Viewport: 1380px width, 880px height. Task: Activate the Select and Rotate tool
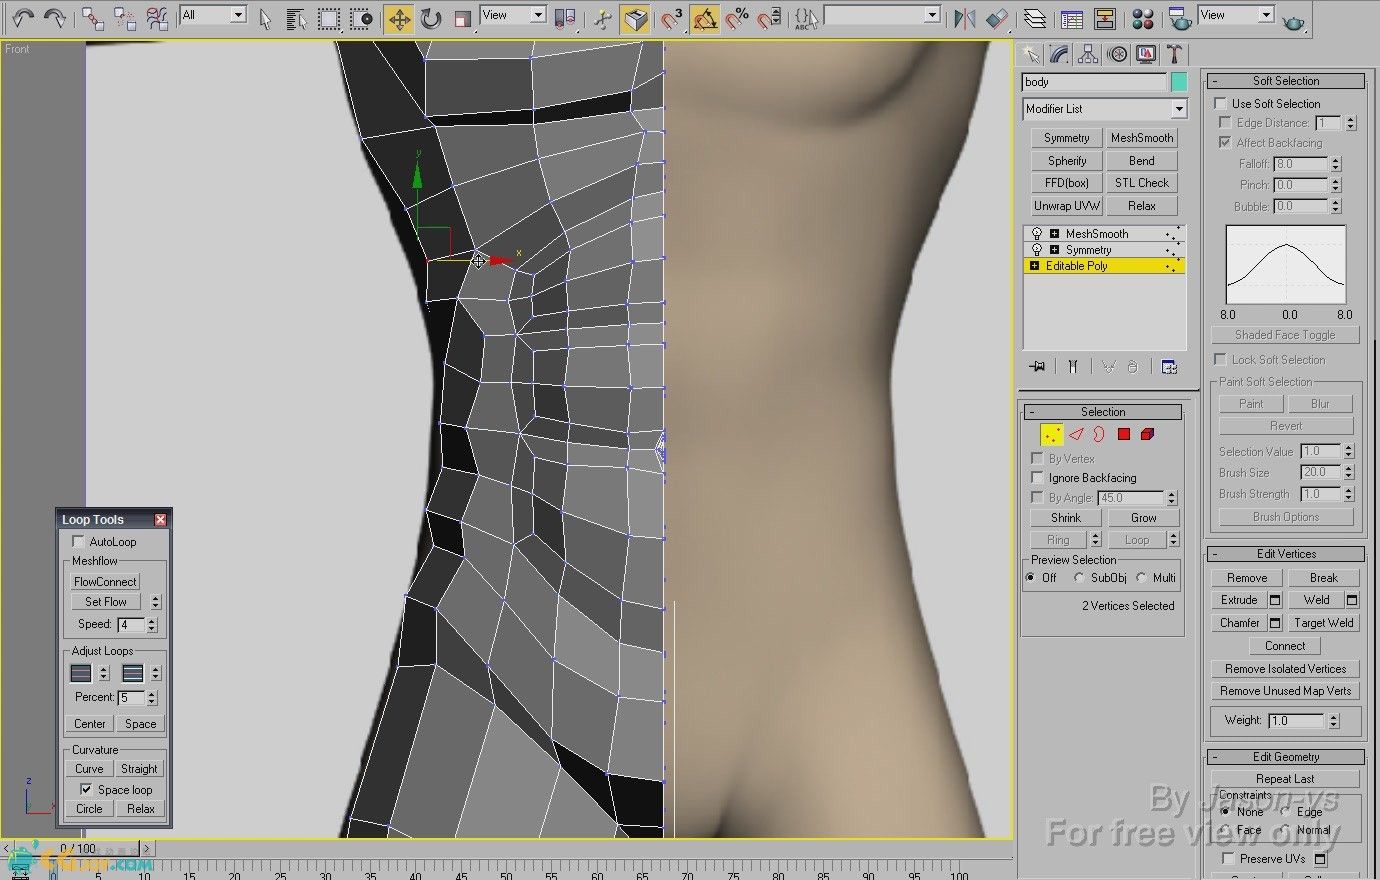click(x=431, y=18)
